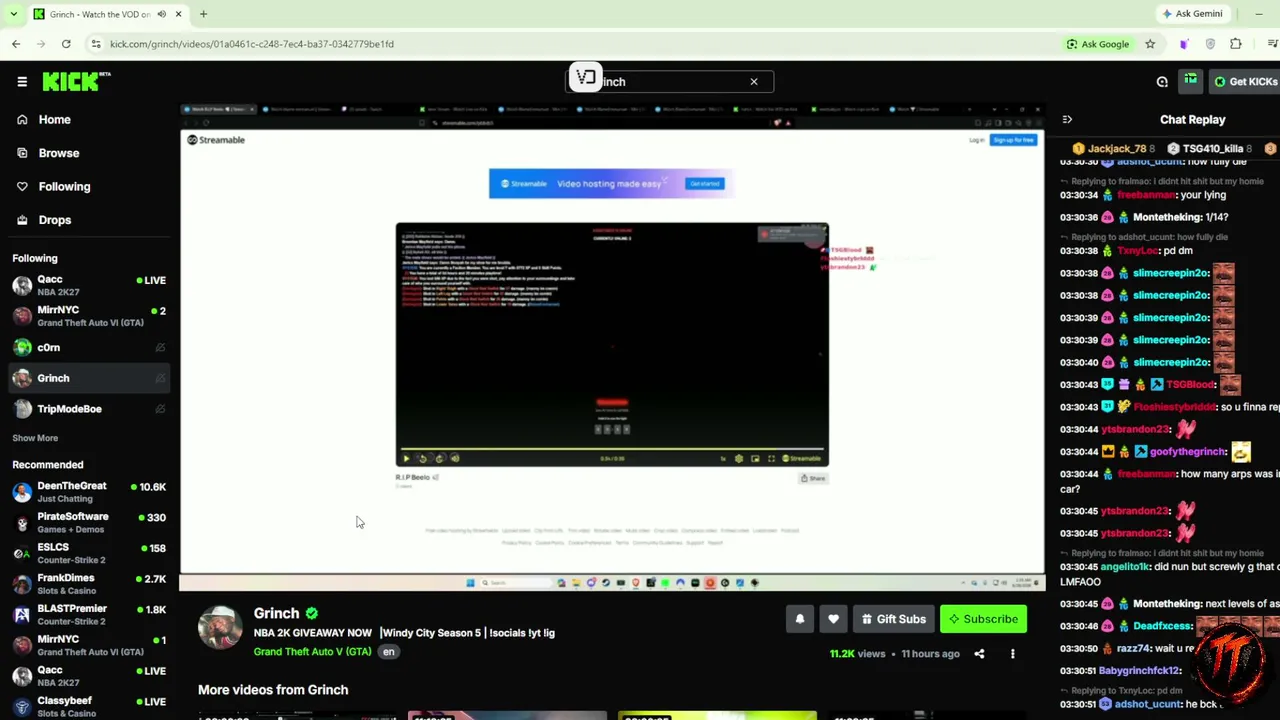
Task: Clear the search box with X
Action: (x=754, y=82)
